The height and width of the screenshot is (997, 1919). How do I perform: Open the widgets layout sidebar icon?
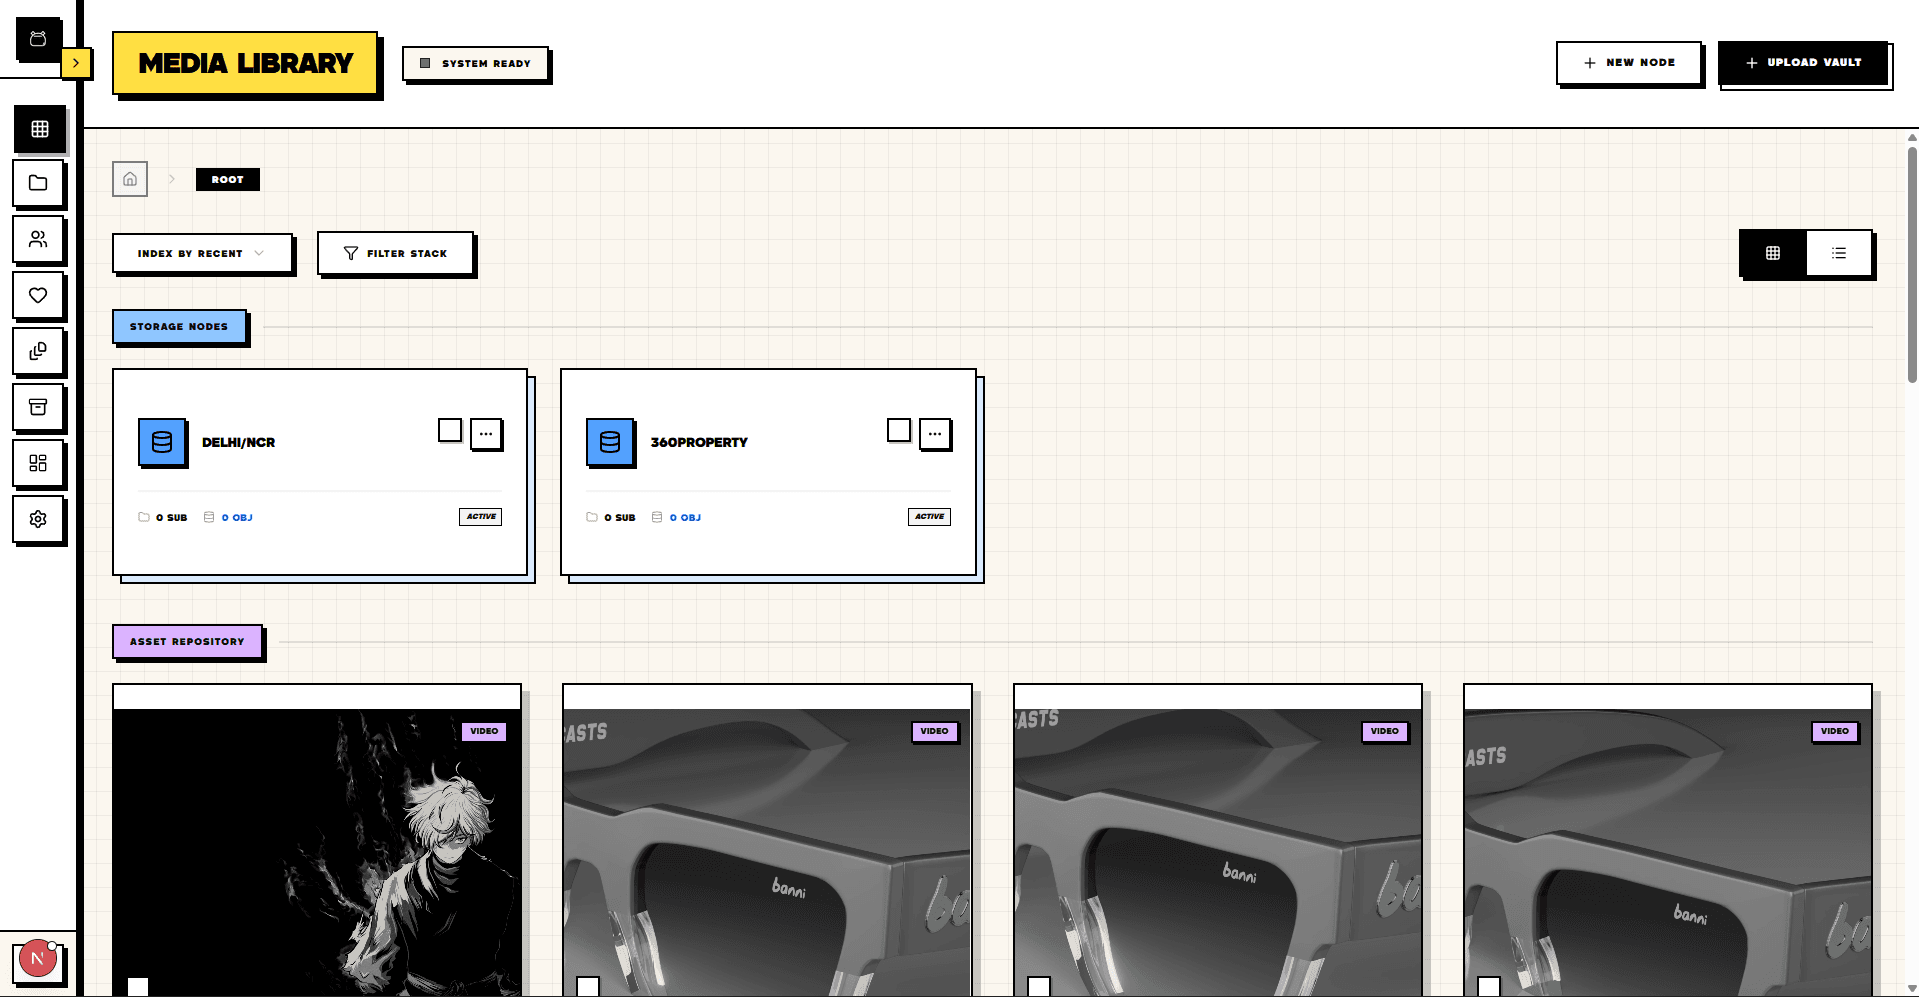click(x=39, y=463)
